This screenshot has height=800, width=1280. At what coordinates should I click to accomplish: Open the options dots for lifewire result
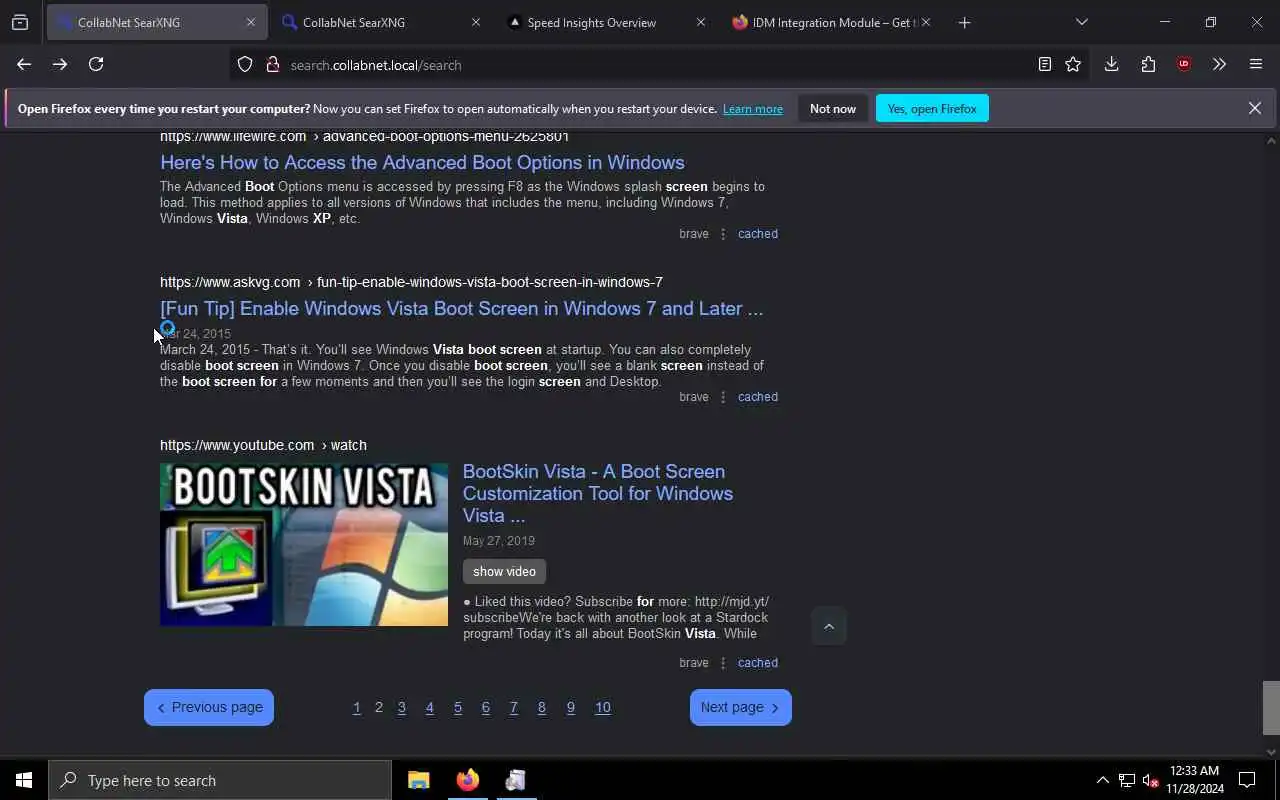tap(723, 234)
